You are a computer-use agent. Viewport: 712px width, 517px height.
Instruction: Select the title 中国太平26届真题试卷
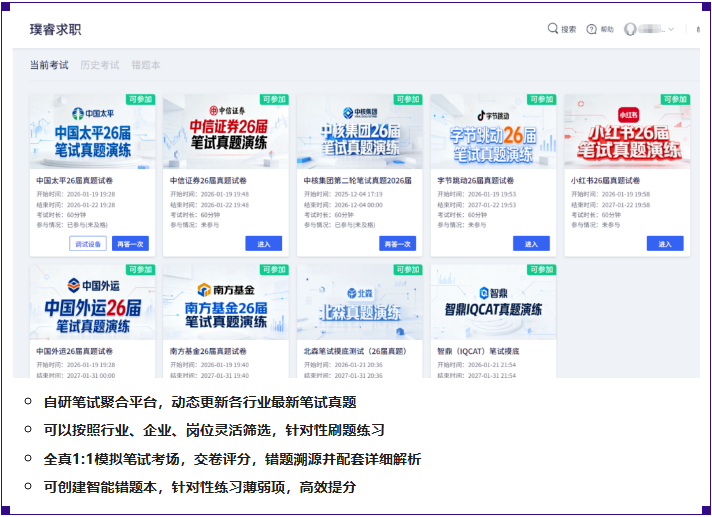coord(74,181)
